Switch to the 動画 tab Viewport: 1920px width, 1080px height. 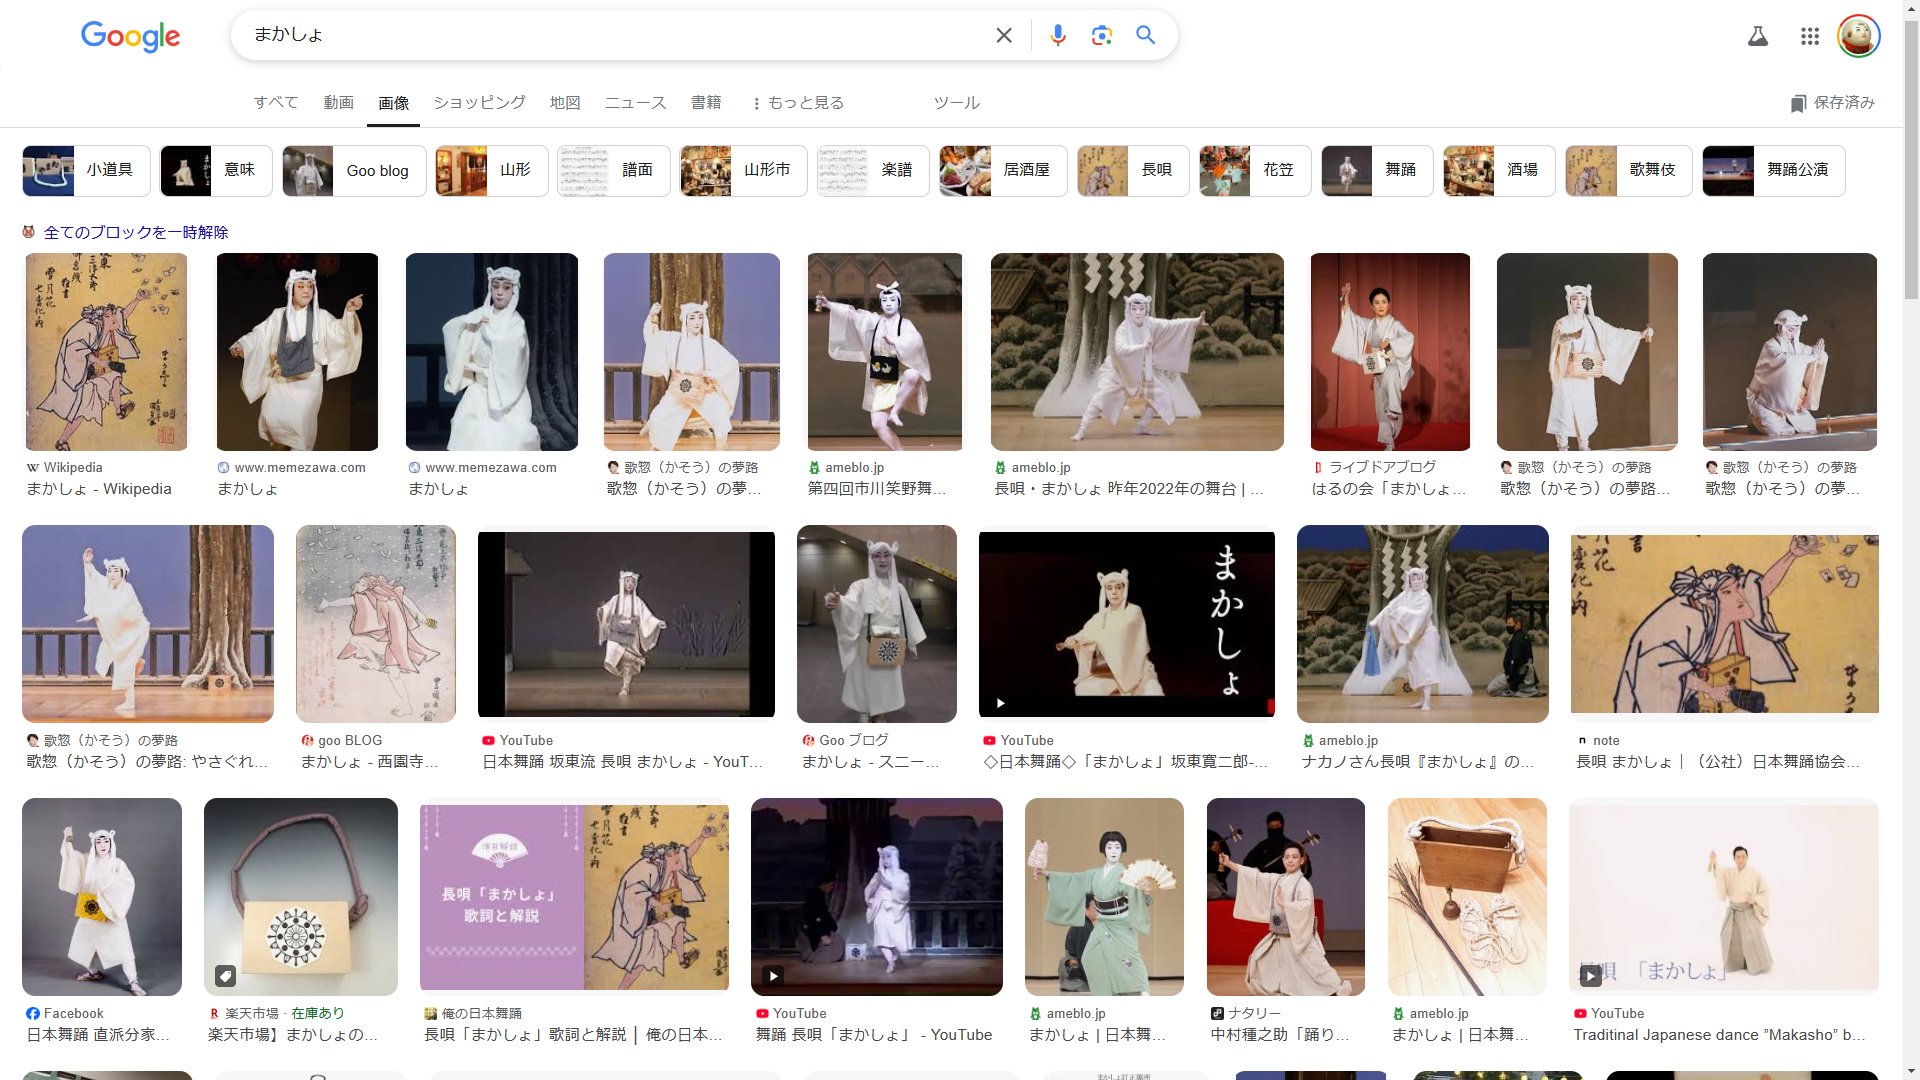coord(338,103)
